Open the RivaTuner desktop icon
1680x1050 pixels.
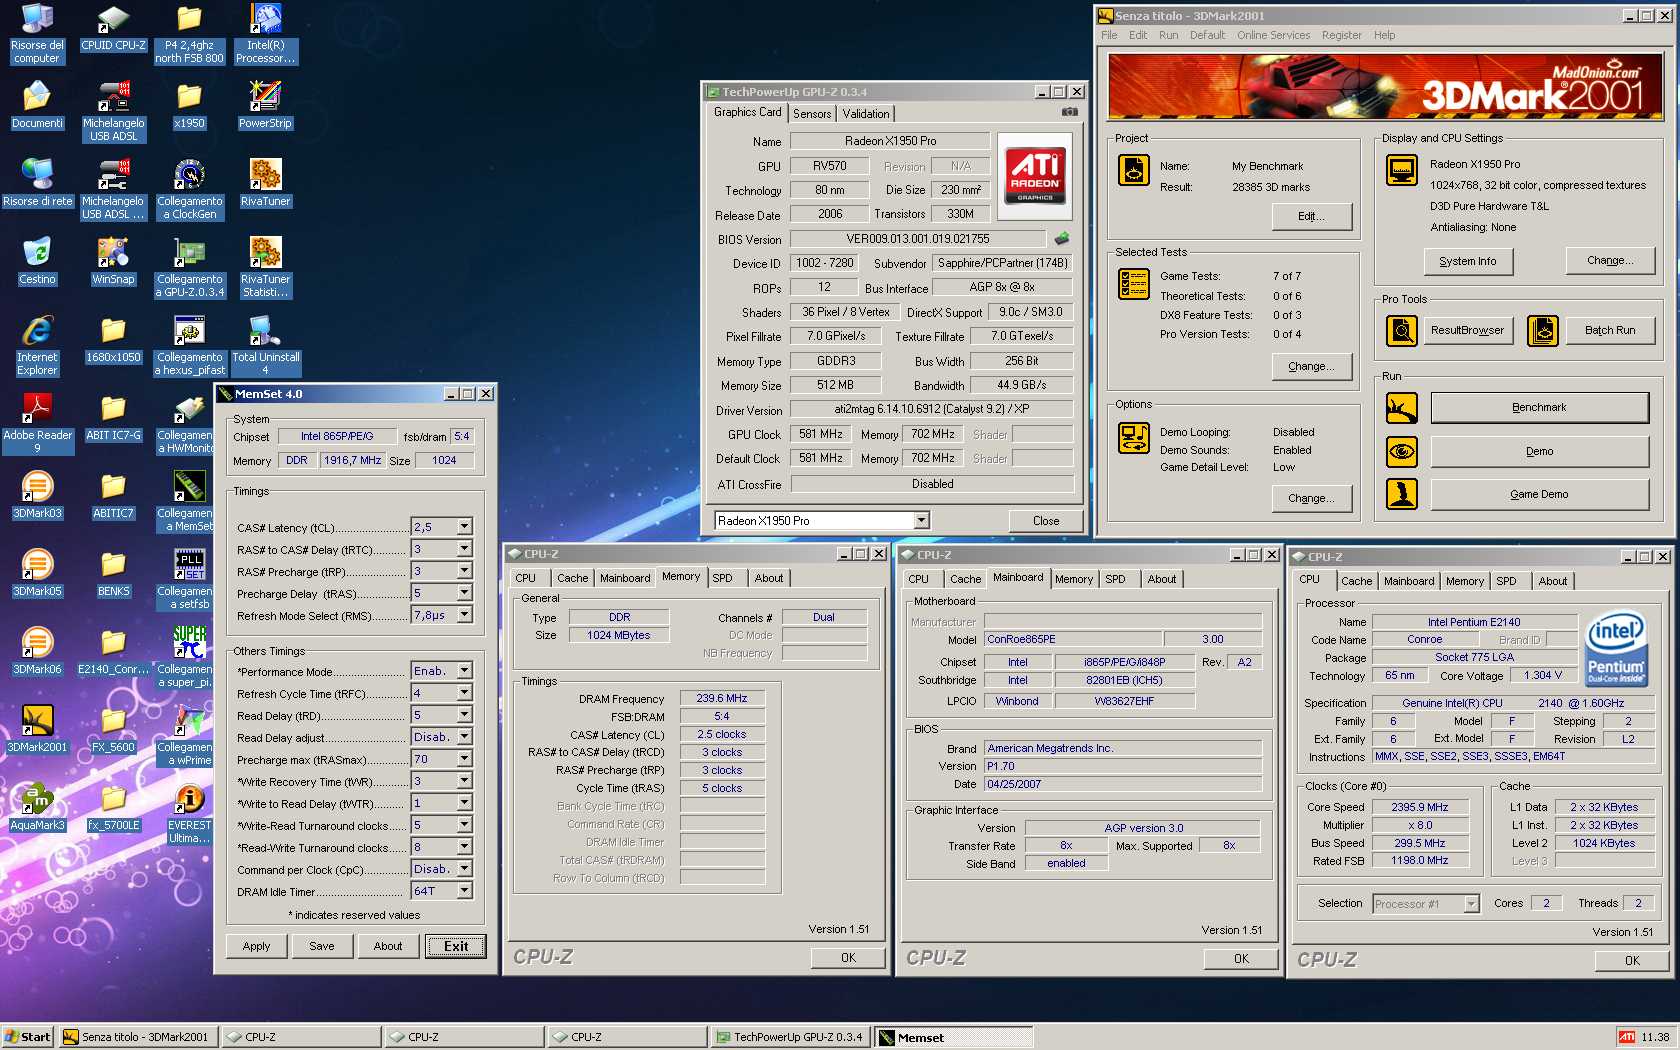[265, 183]
